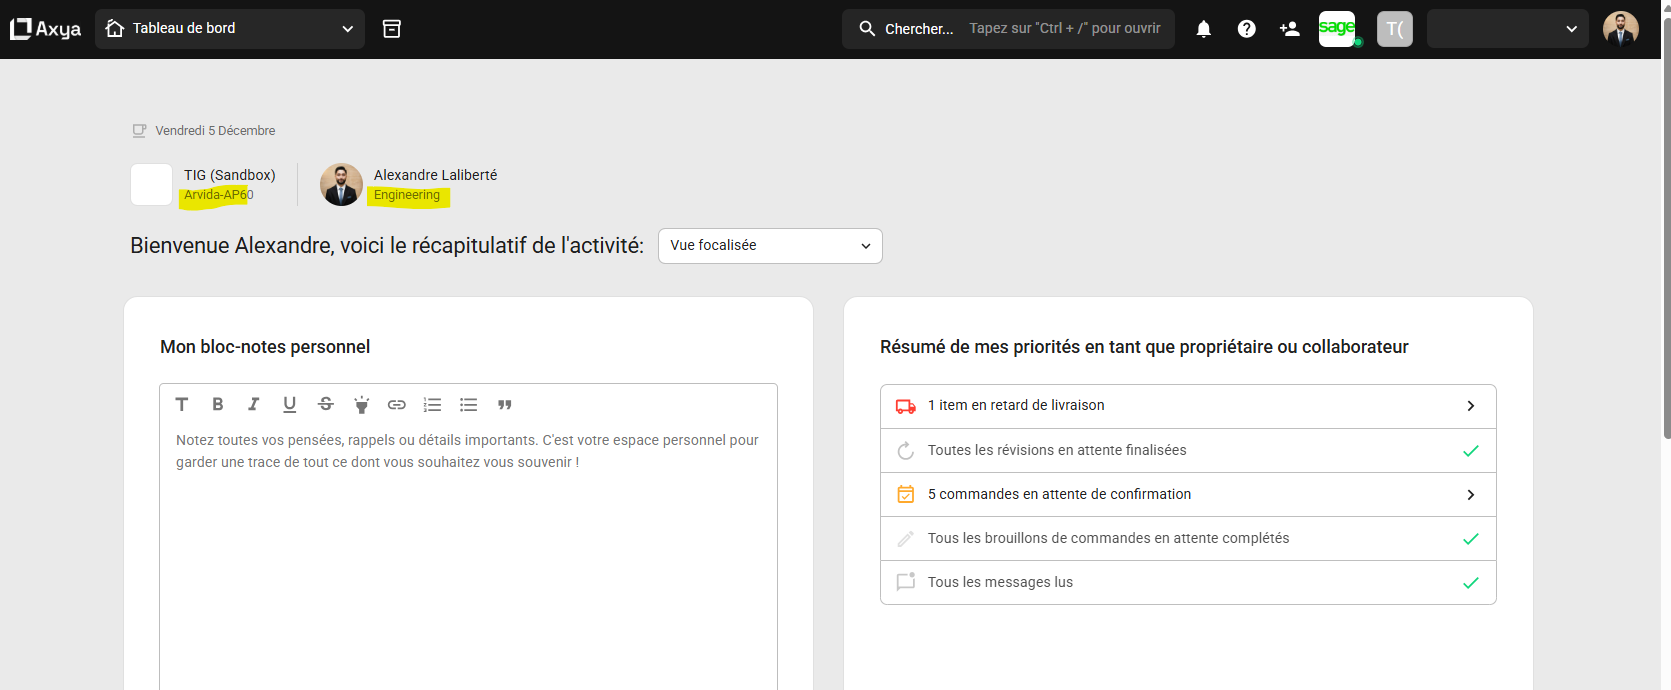Open the blank dropdown in top bar
Screen dimensions: 1671x690
(1507, 29)
